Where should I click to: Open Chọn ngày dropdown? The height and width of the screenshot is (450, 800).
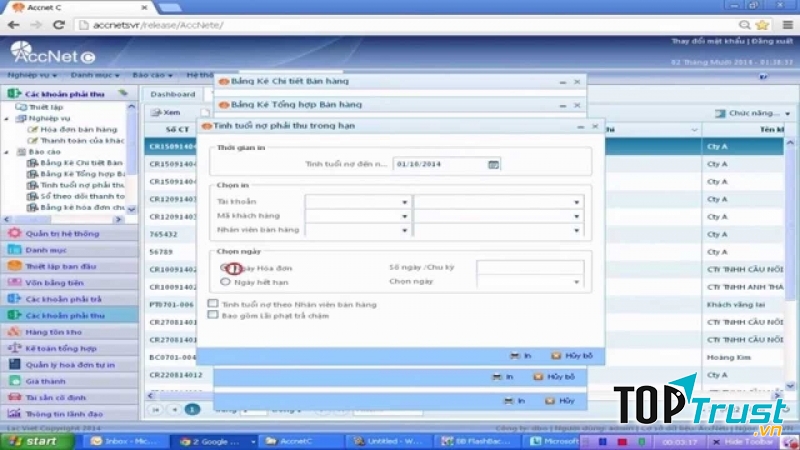576,282
